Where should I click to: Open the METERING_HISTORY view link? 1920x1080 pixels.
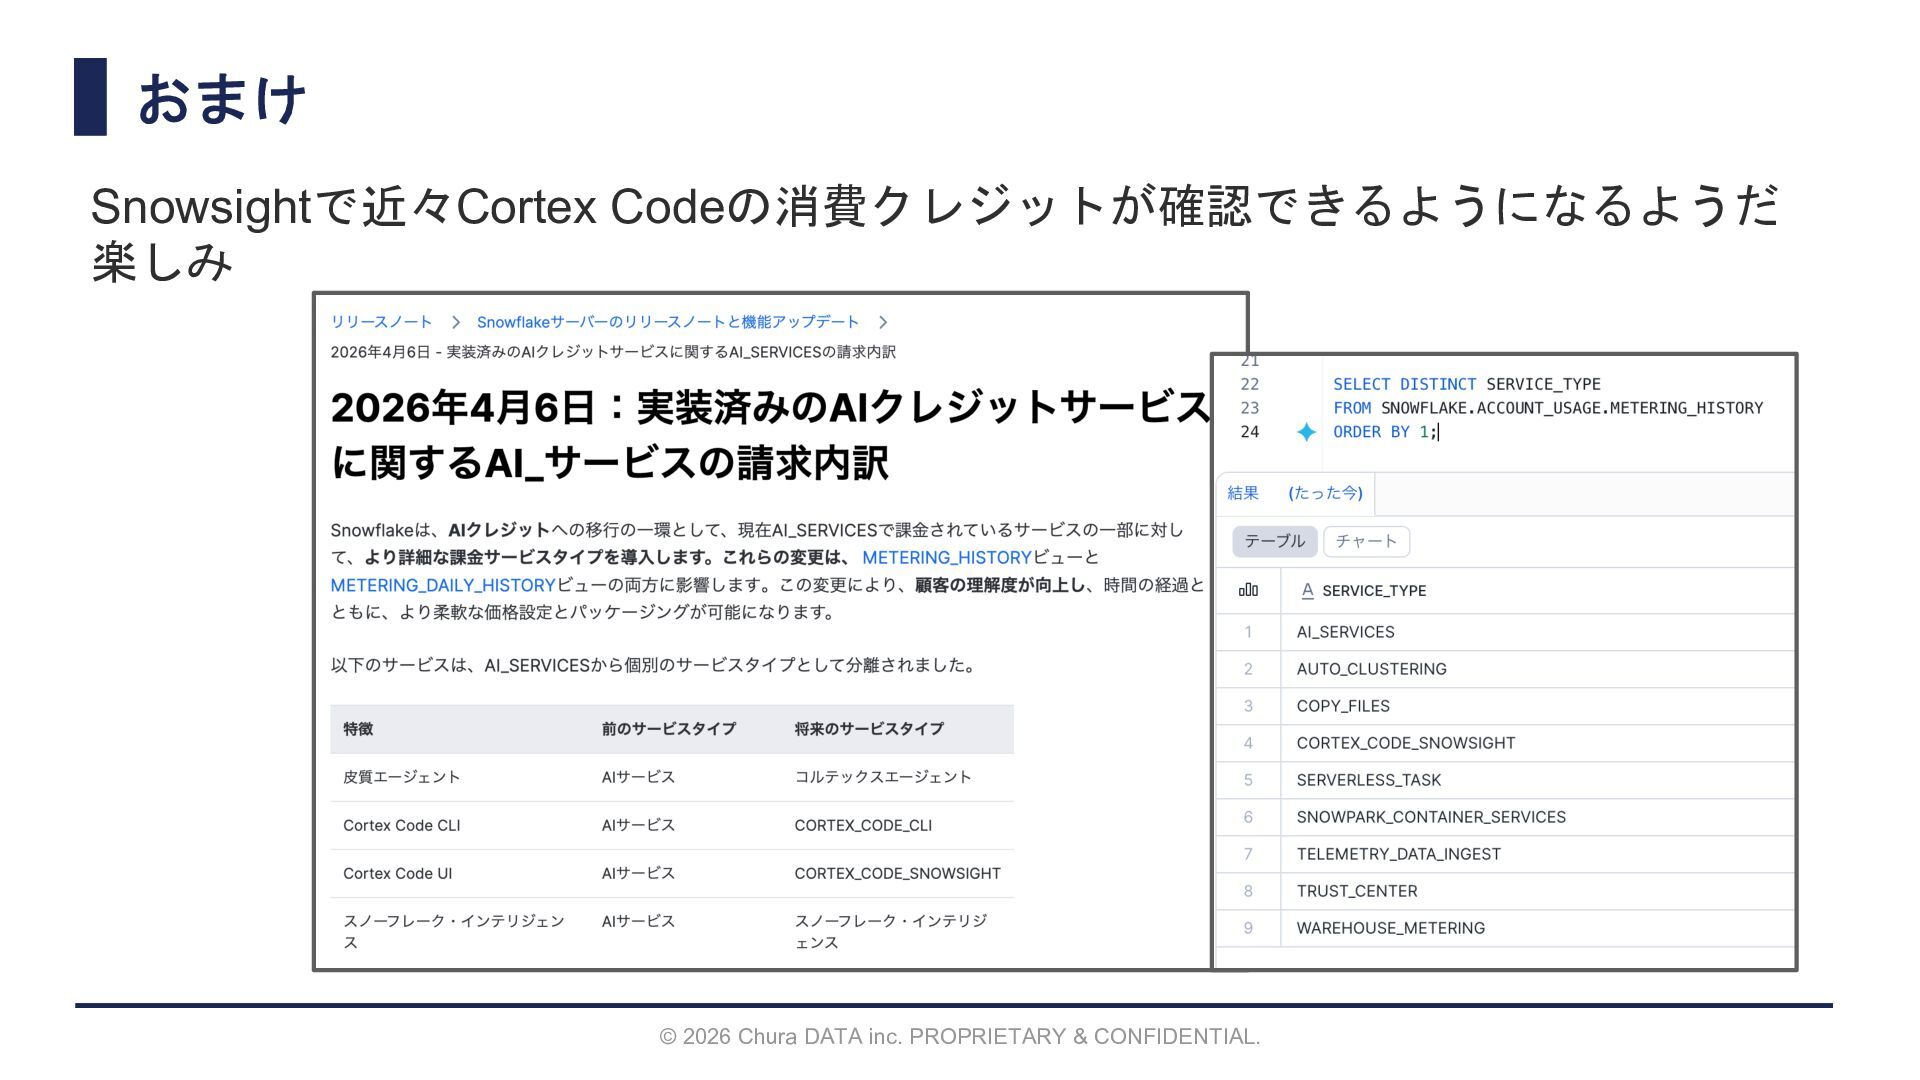click(x=946, y=558)
